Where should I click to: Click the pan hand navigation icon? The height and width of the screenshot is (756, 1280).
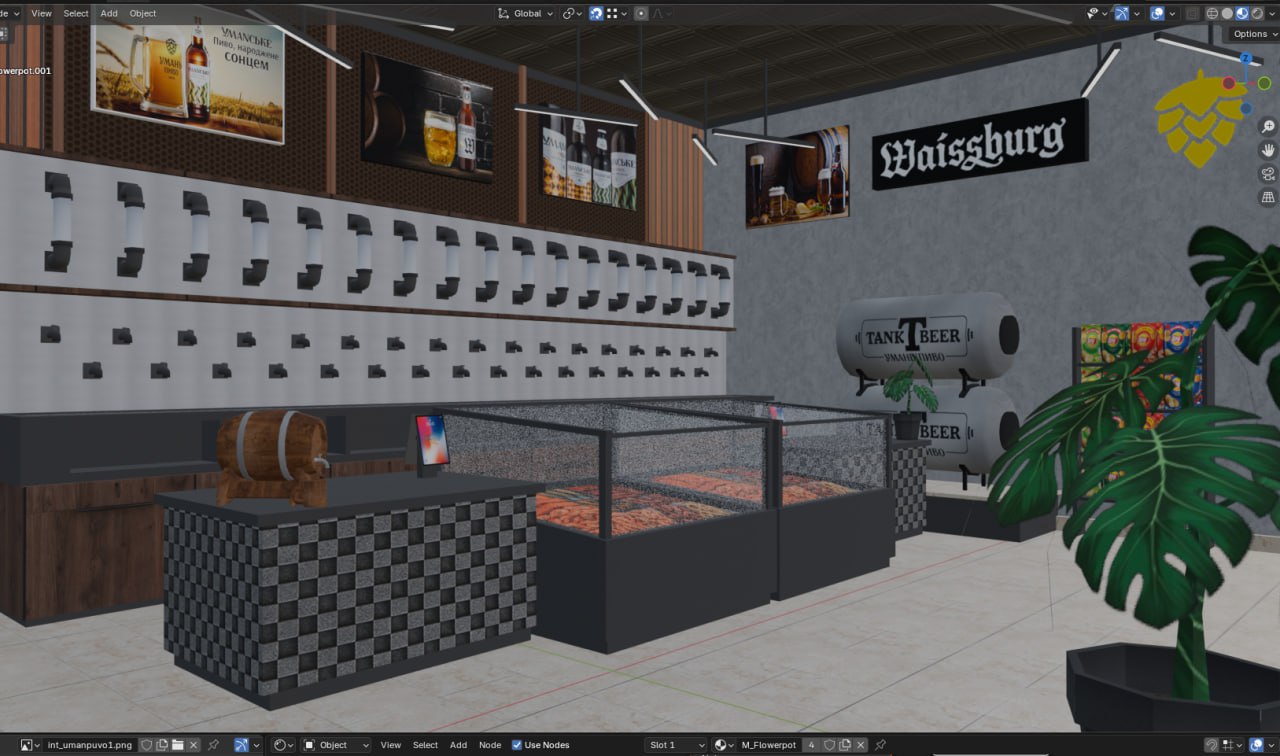pyautogui.click(x=1268, y=150)
